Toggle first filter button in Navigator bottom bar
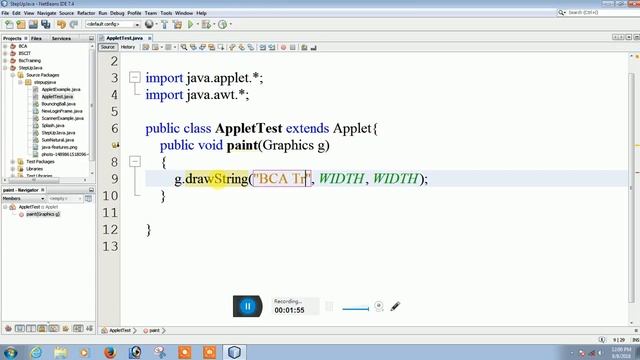The width and height of the screenshot is (640, 360). click(x=8, y=329)
